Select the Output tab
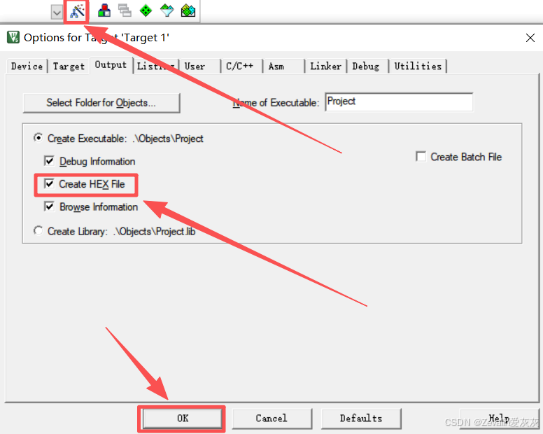543x434 pixels. click(111, 65)
